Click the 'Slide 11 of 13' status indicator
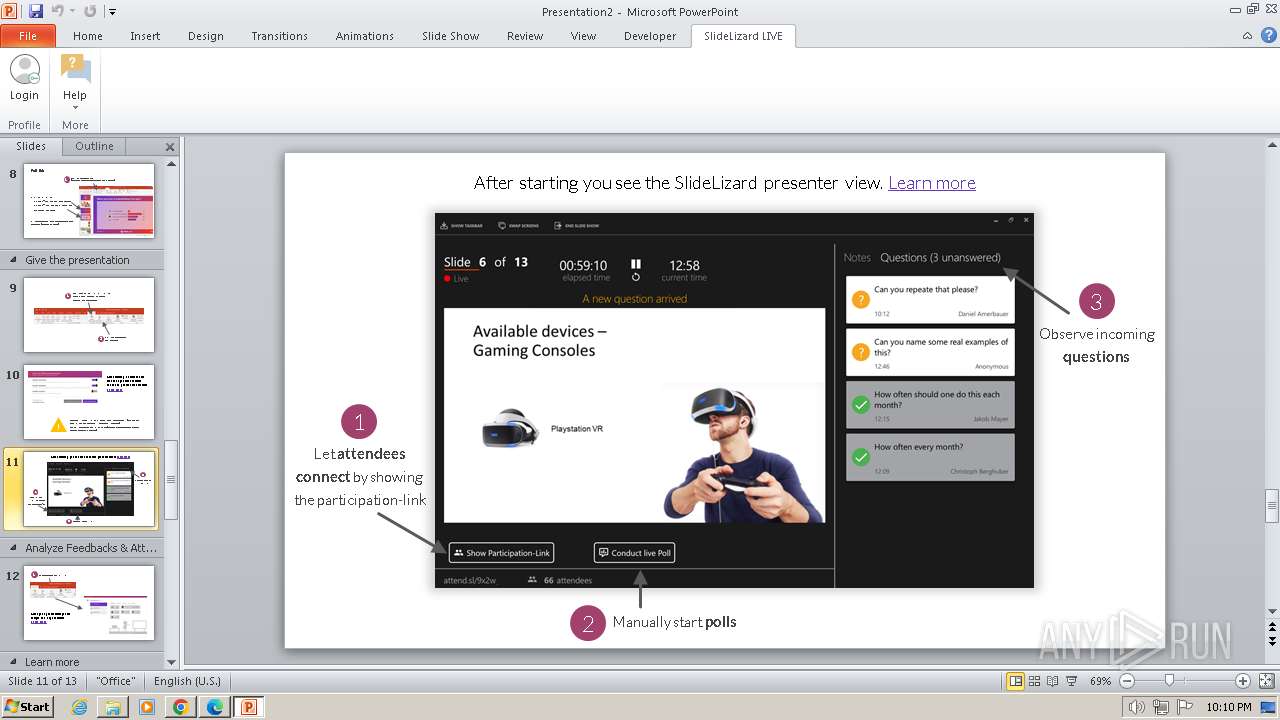Viewport: 1280px width, 720px height. [42, 681]
